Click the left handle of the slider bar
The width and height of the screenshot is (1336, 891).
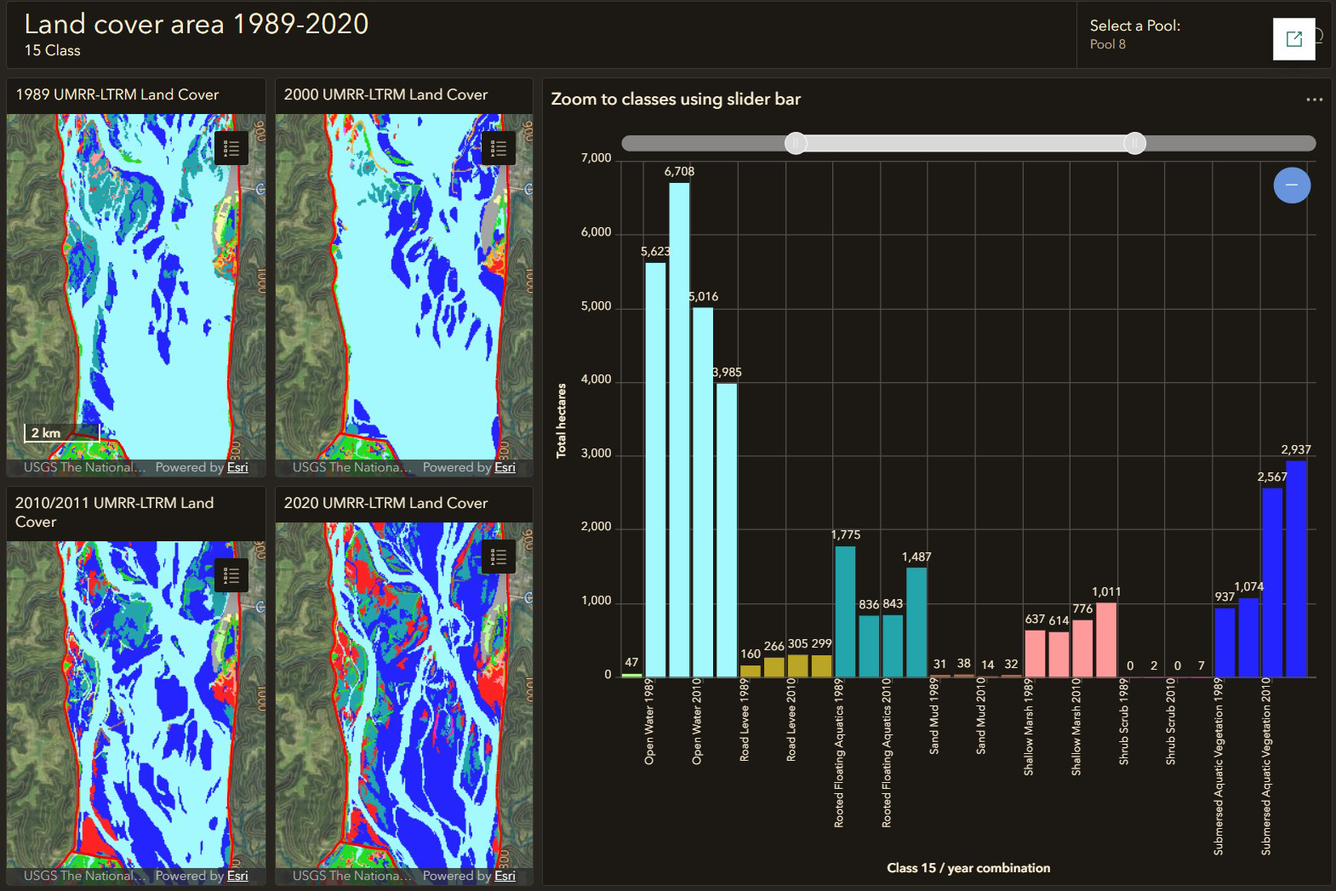click(x=795, y=143)
